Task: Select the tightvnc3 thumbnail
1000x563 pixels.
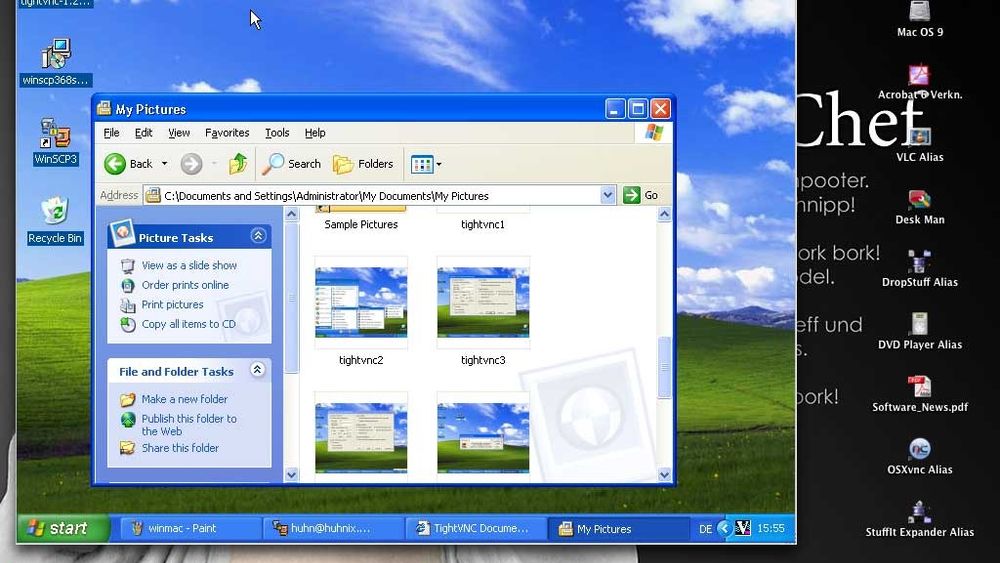Action: click(x=483, y=302)
